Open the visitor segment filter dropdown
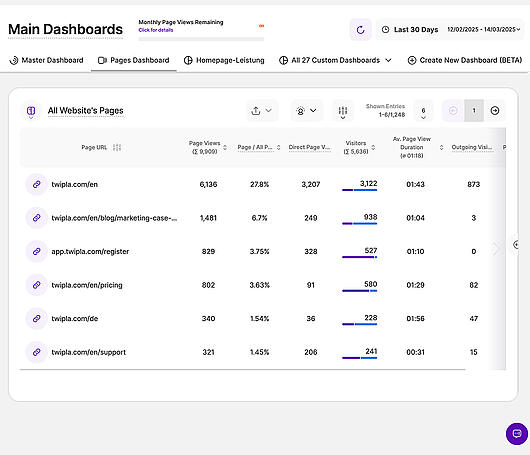 click(x=306, y=111)
